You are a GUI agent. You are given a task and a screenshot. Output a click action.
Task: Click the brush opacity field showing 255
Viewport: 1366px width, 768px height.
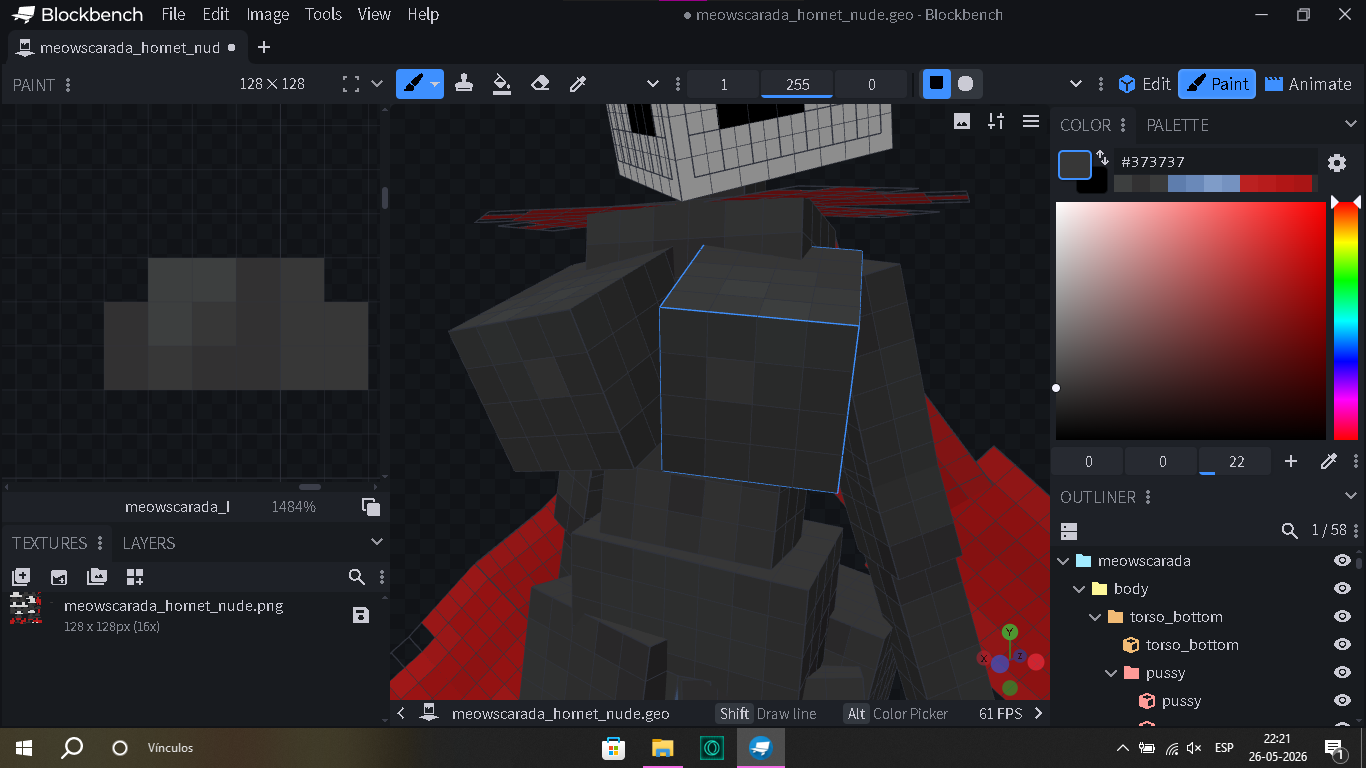pos(797,85)
